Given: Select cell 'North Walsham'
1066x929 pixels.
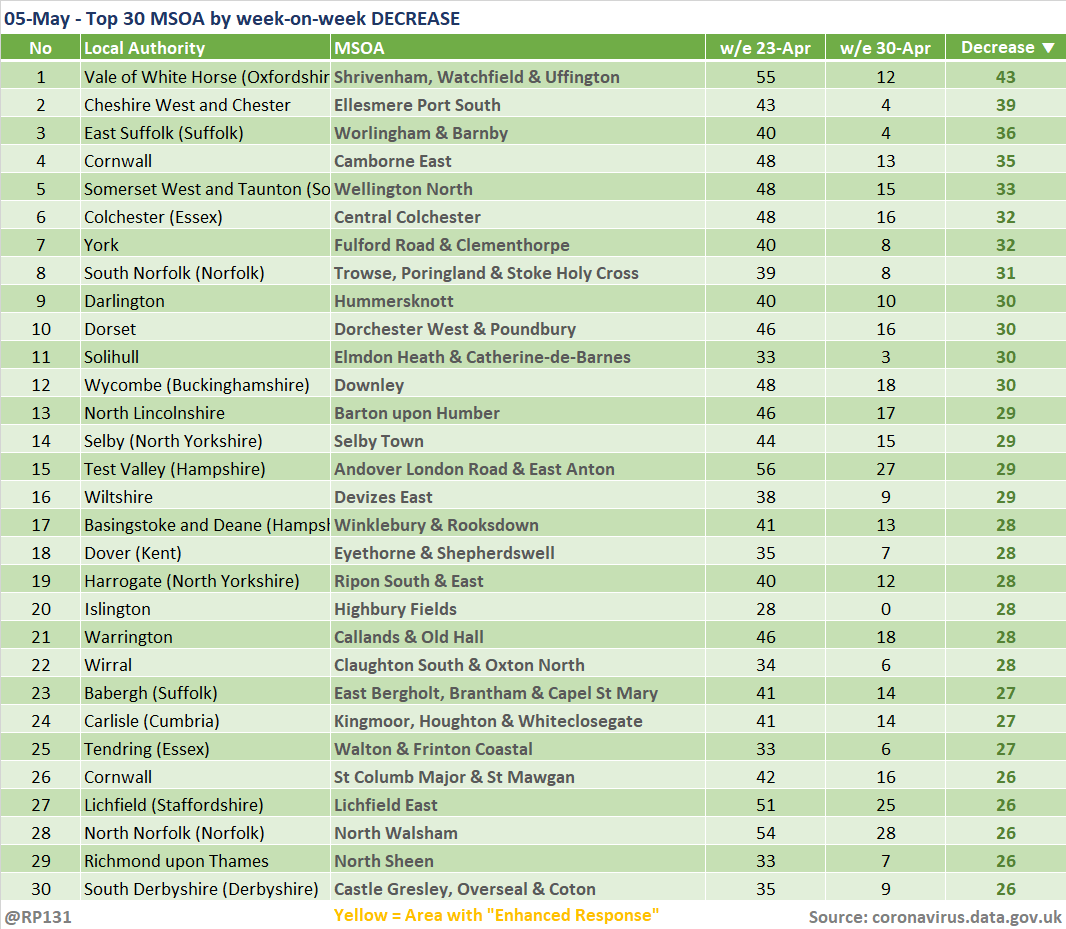Looking at the screenshot, I should (517, 832).
